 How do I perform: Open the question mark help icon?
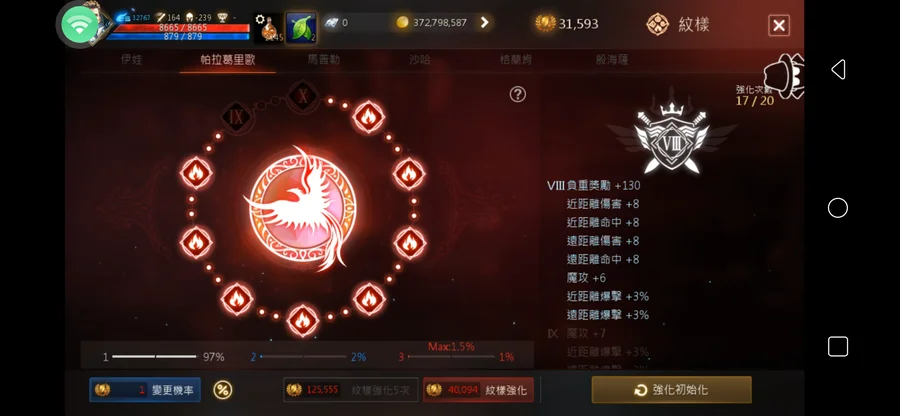point(518,94)
